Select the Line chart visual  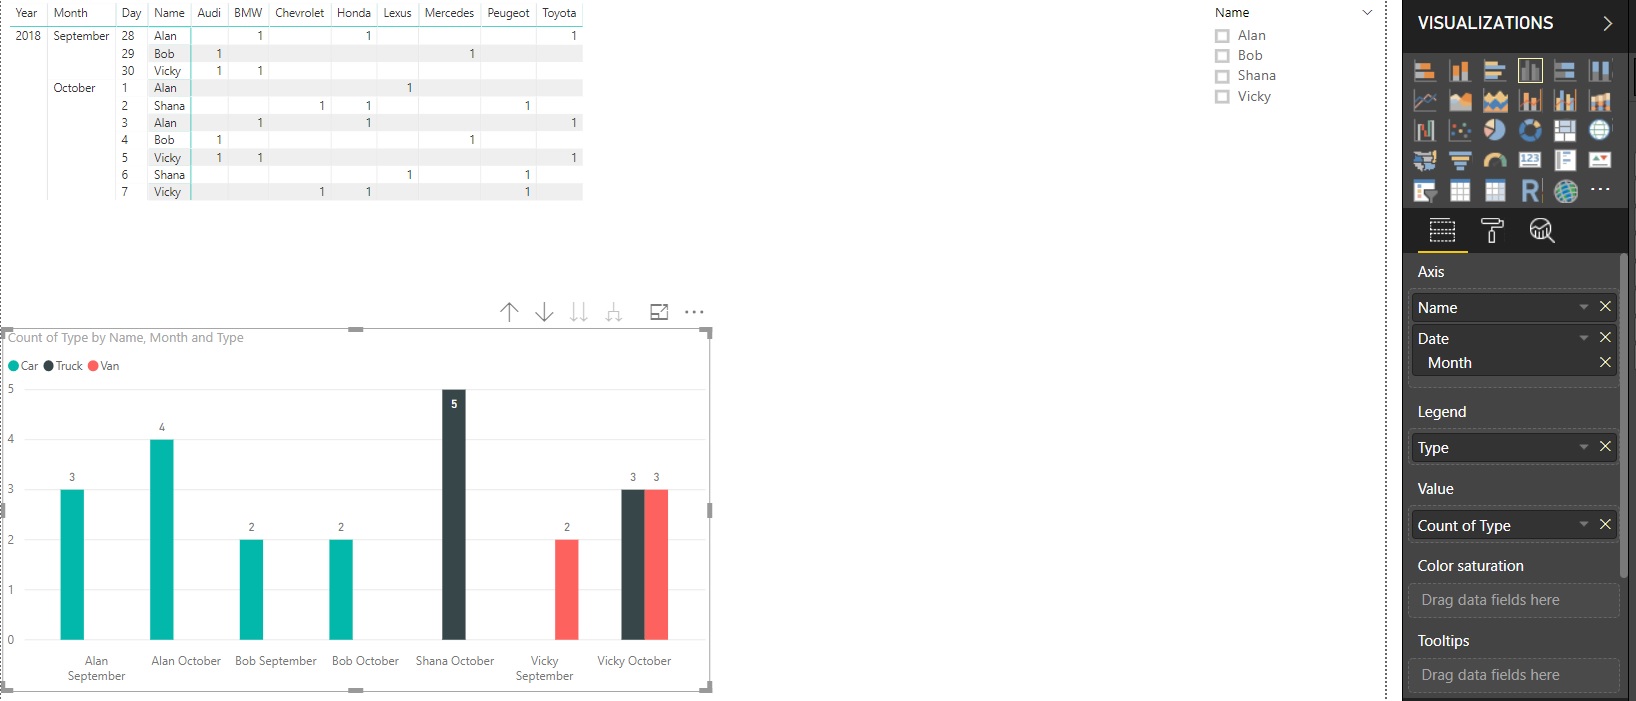coord(1425,101)
